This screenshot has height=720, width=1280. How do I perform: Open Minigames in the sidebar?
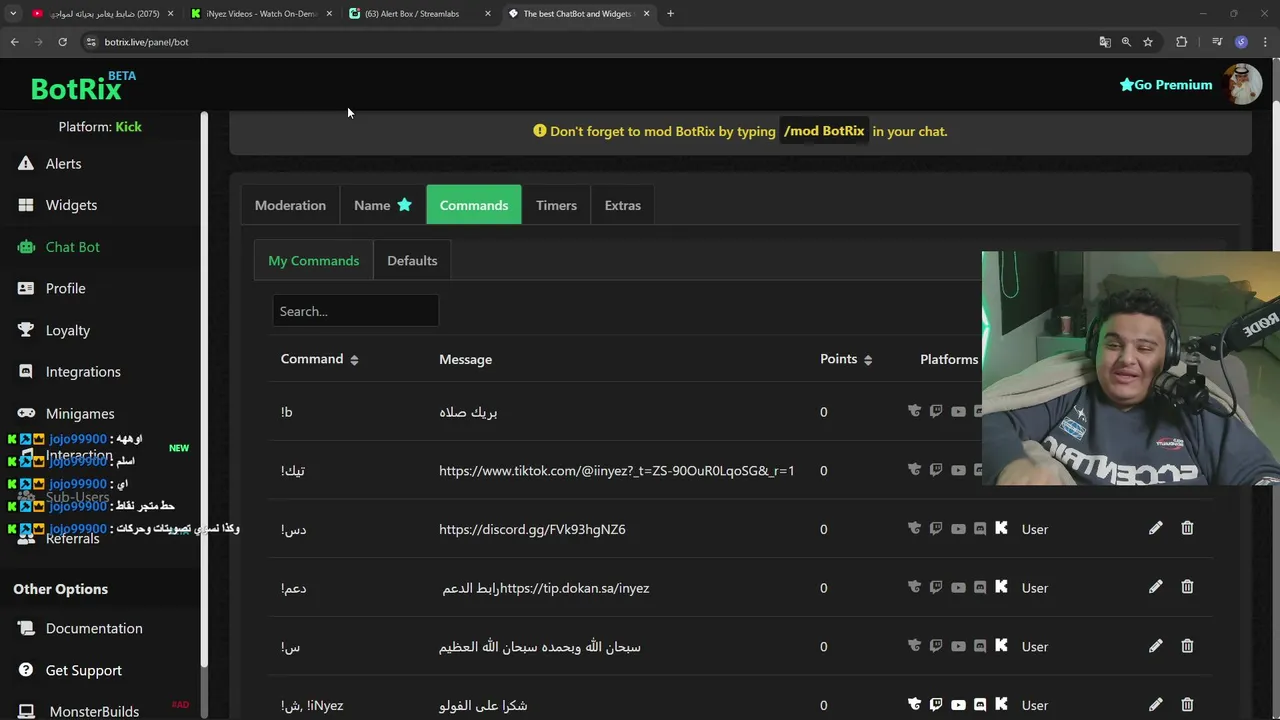tap(80, 414)
